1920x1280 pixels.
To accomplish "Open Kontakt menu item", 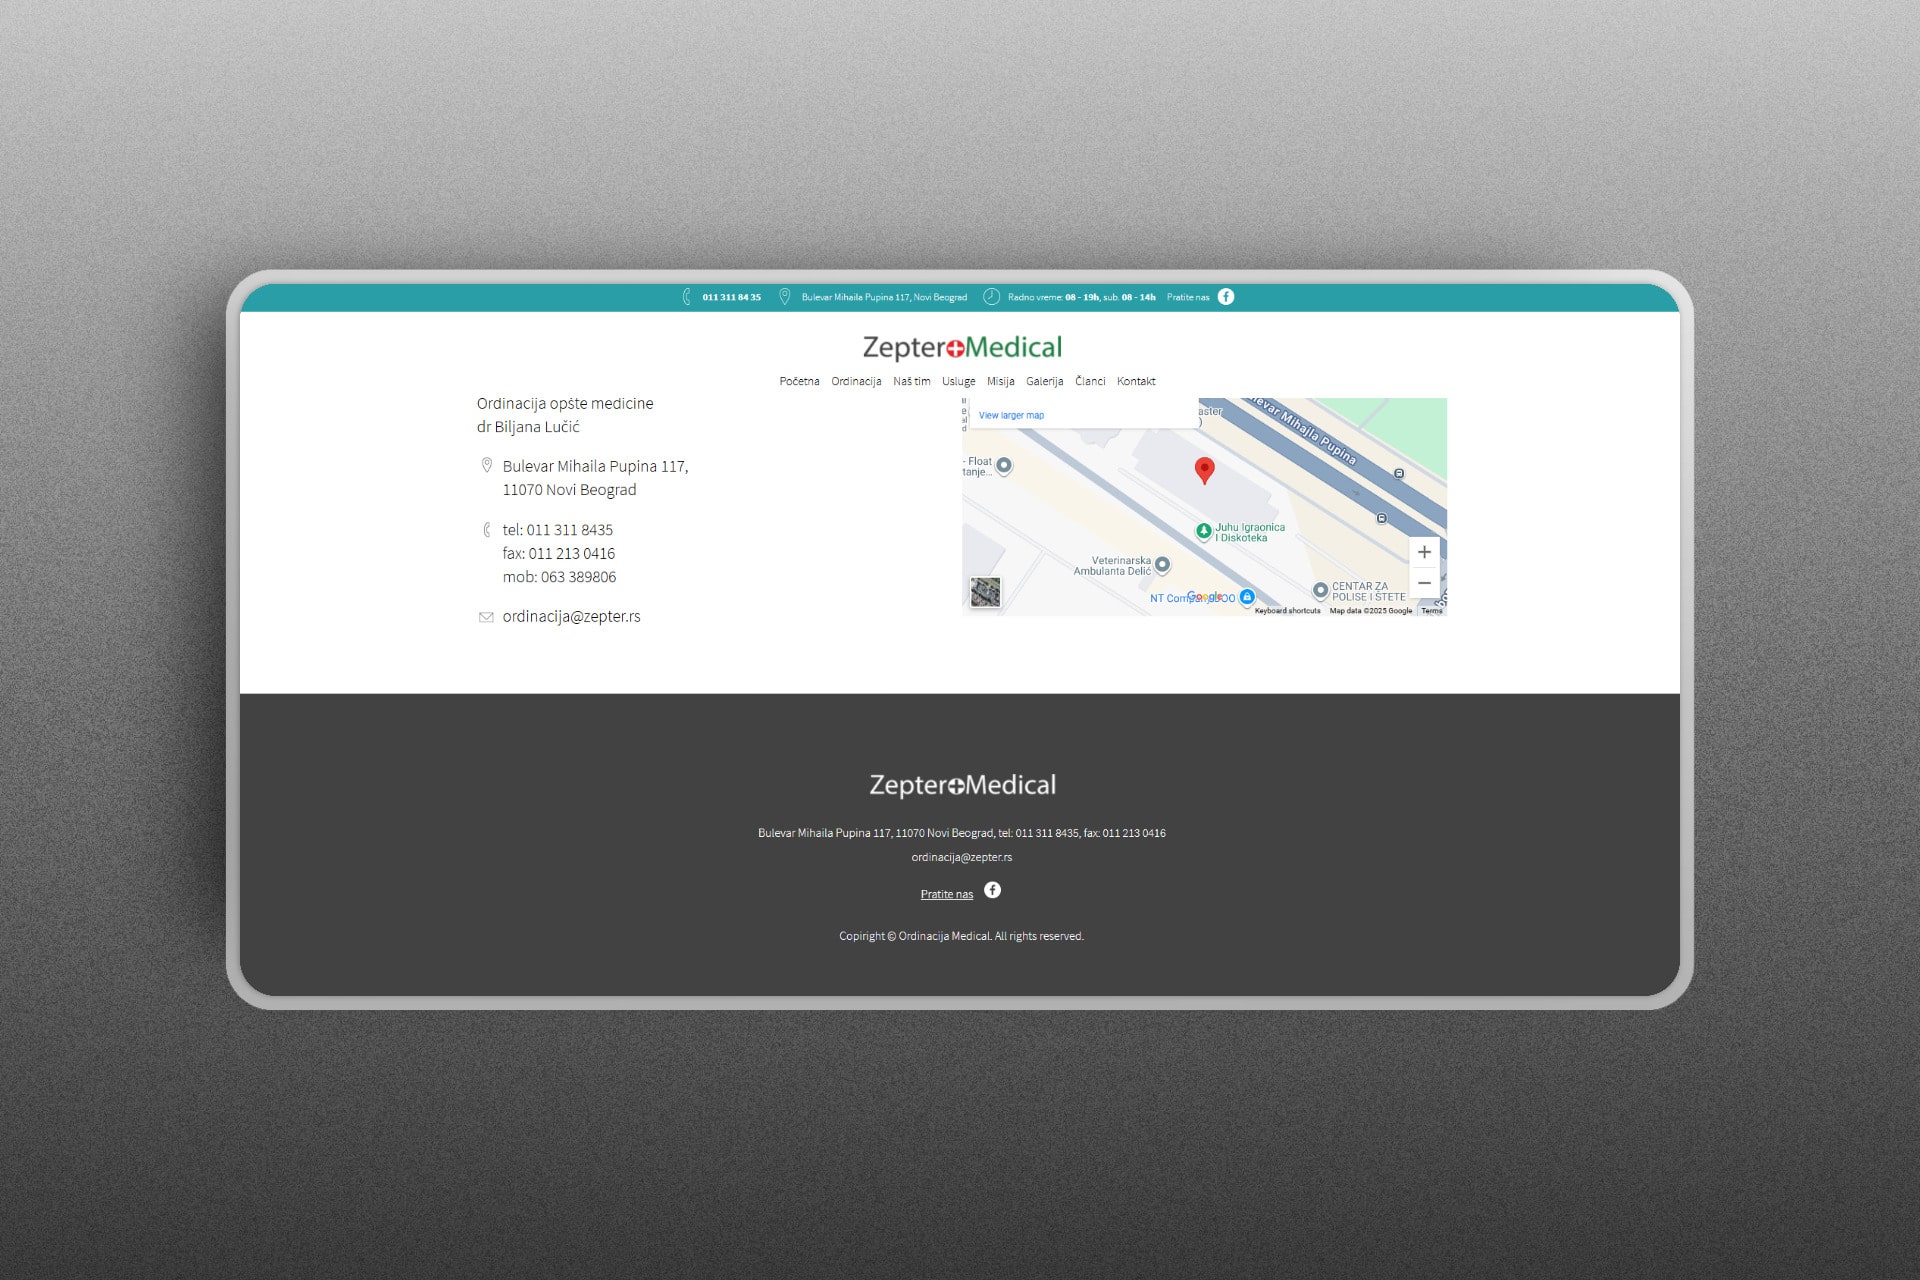I will click(x=1136, y=381).
